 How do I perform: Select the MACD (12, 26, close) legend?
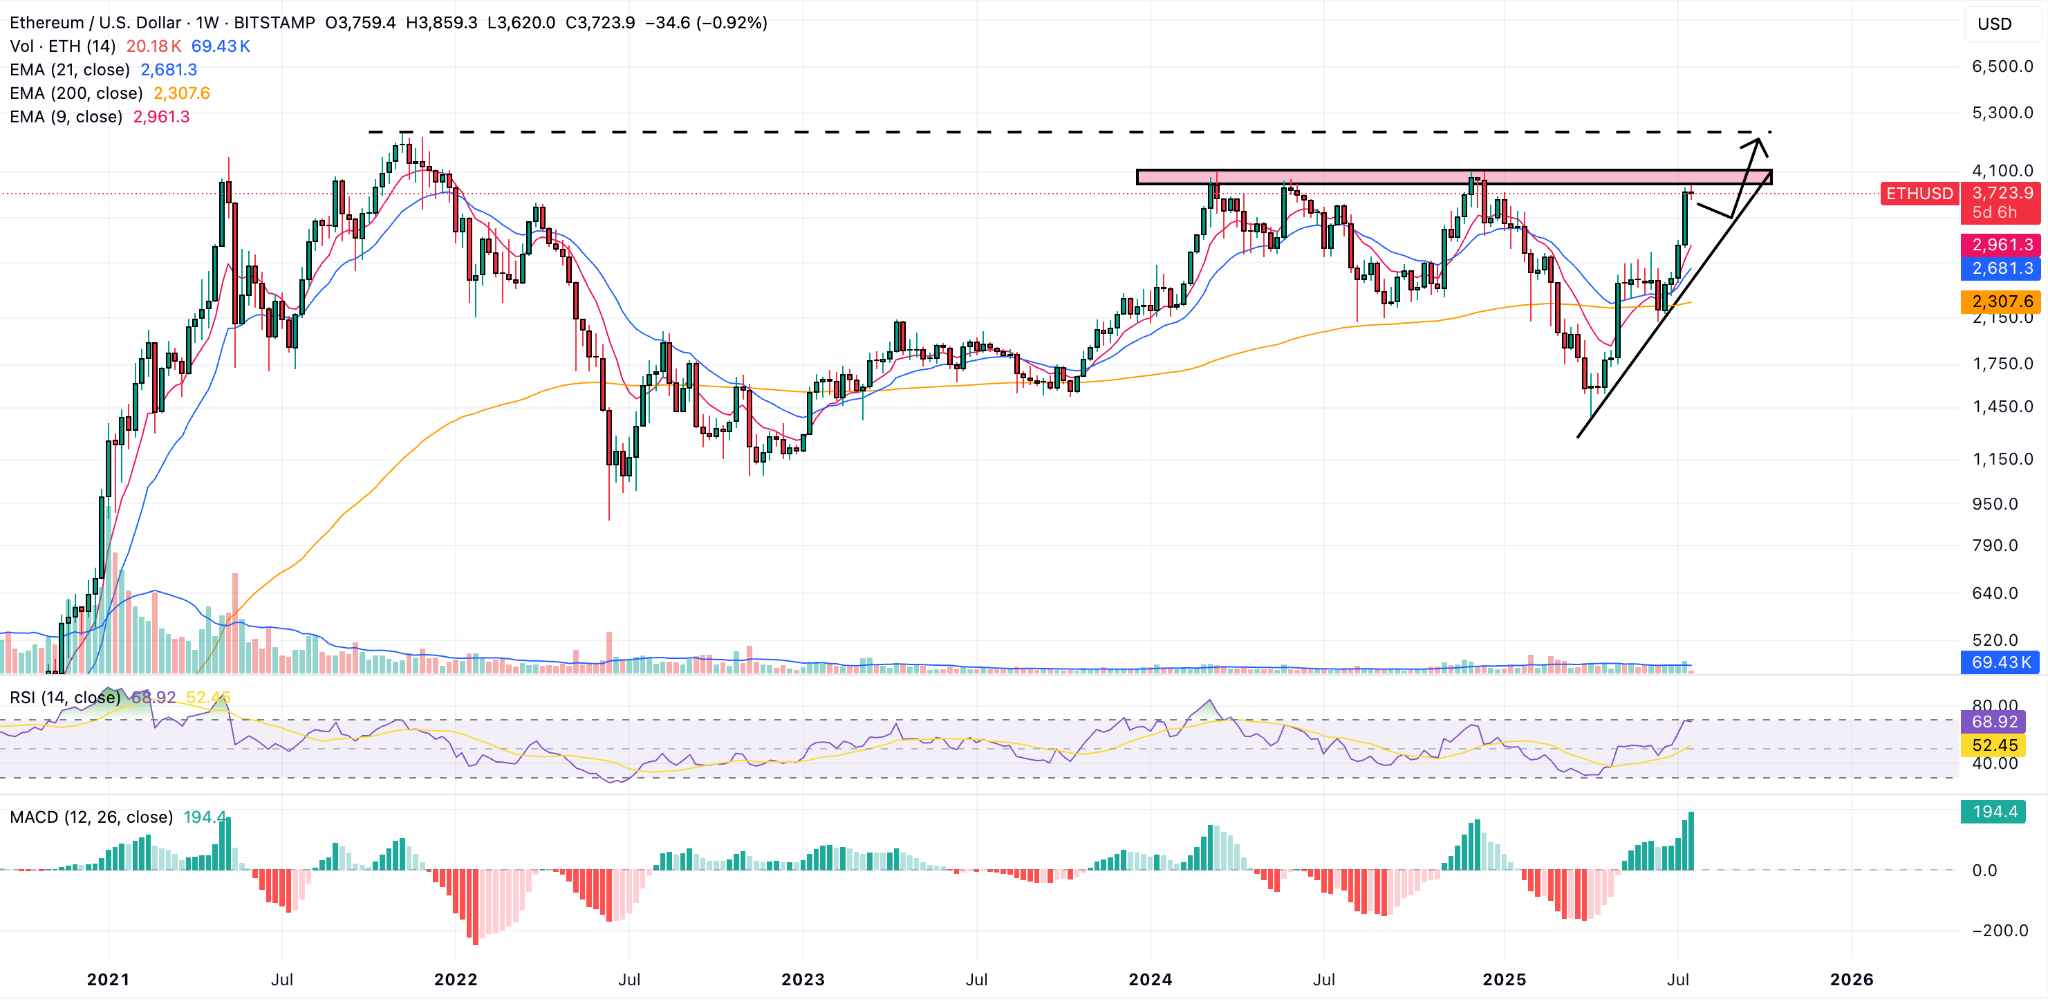point(91,817)
